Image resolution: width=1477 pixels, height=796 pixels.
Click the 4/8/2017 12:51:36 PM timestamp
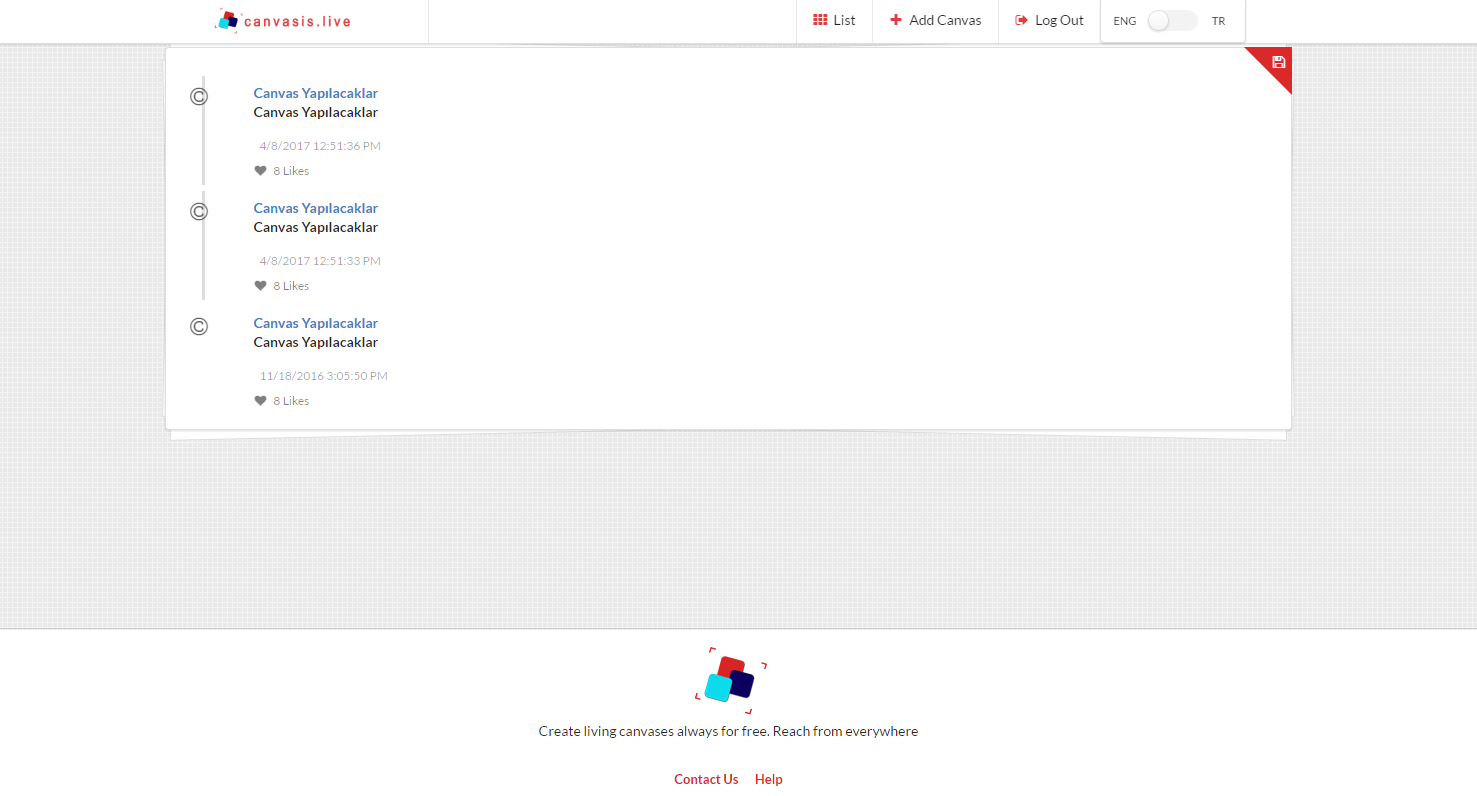320,145
